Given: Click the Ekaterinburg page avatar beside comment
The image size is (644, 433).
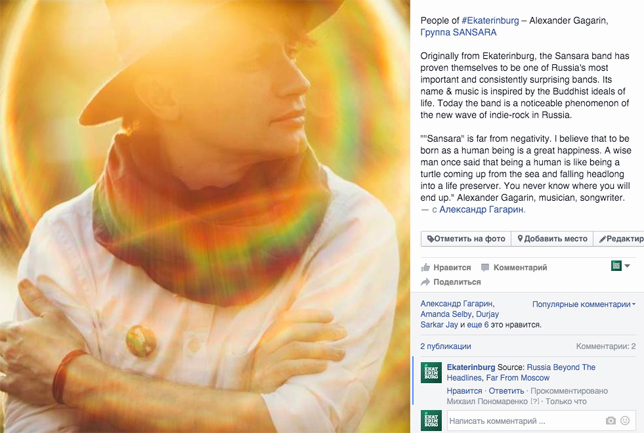Looking at the screenshot, I should (431, 373).
